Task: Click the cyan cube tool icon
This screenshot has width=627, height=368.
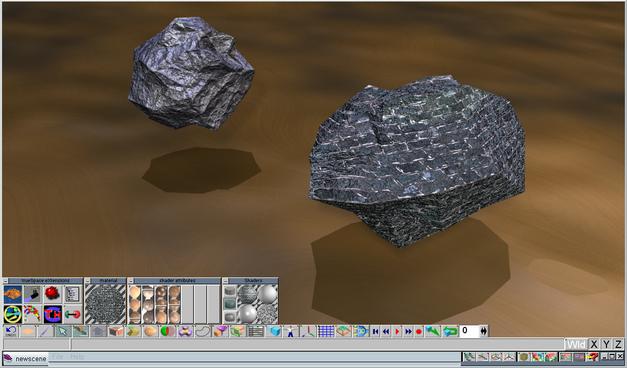Action: point(275,331)
